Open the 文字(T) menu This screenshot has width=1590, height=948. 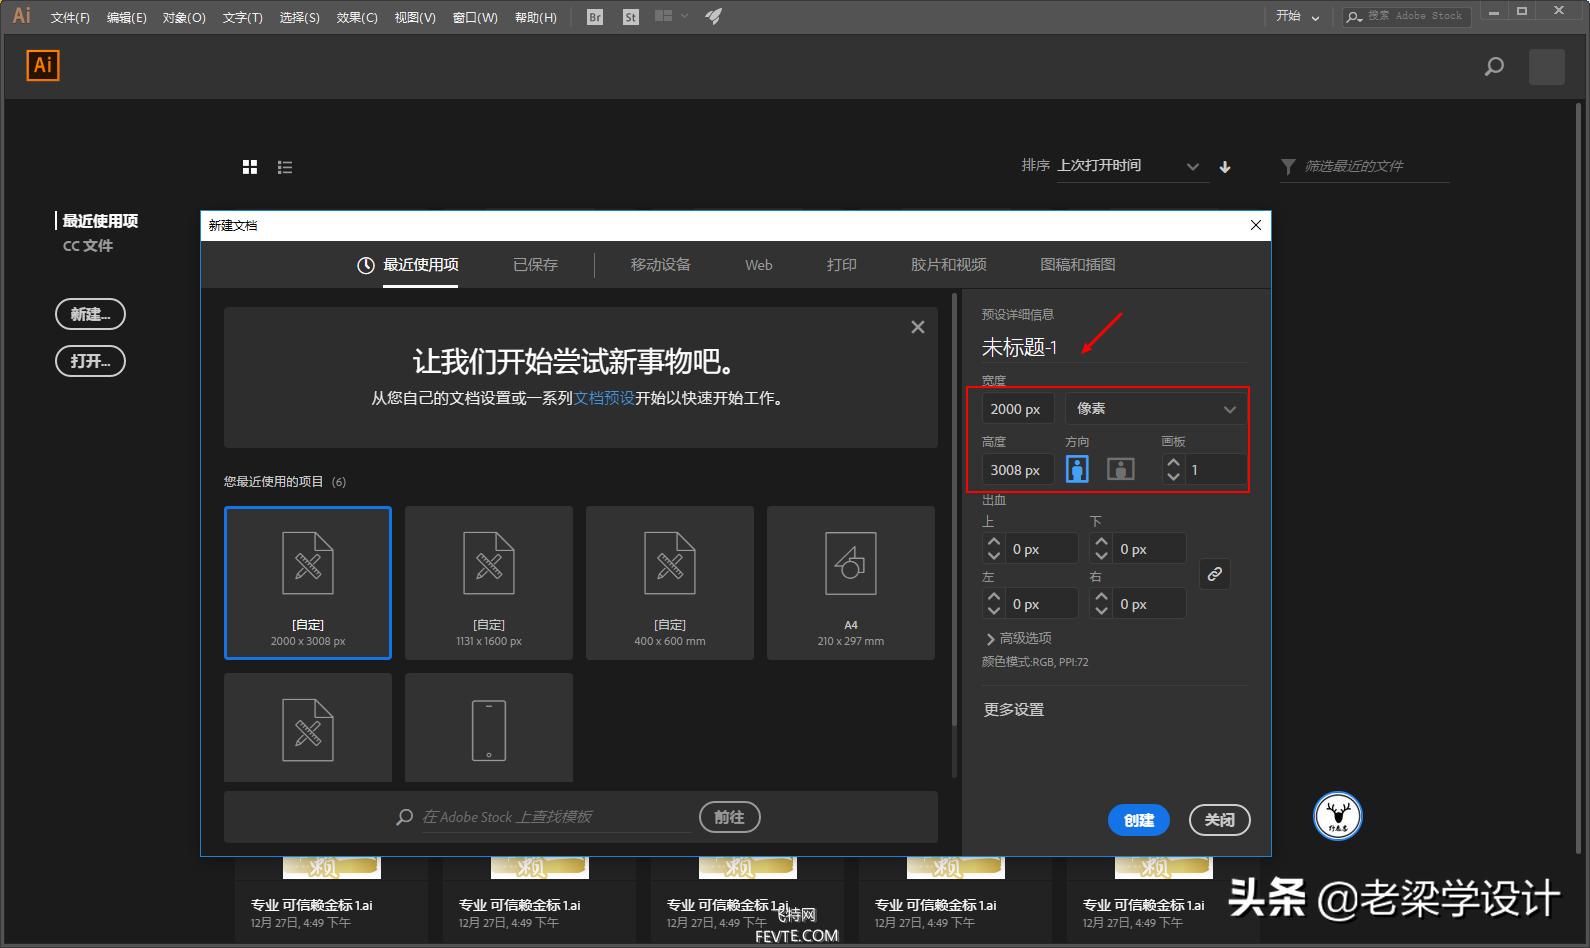click(x=242, y=17)
